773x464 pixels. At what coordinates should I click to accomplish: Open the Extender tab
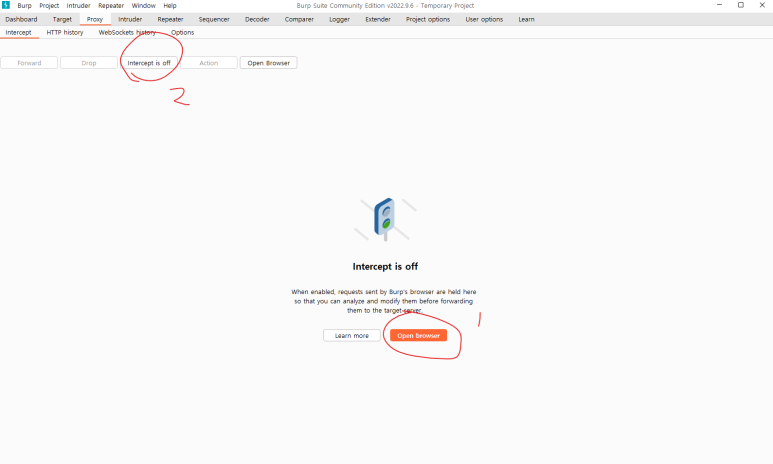[378, 19]
